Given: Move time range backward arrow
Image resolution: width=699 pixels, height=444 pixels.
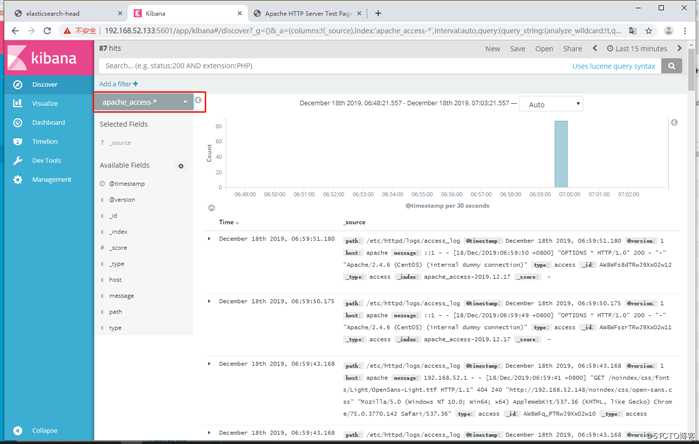Looking at the screenshot, I should coord(595,48).
